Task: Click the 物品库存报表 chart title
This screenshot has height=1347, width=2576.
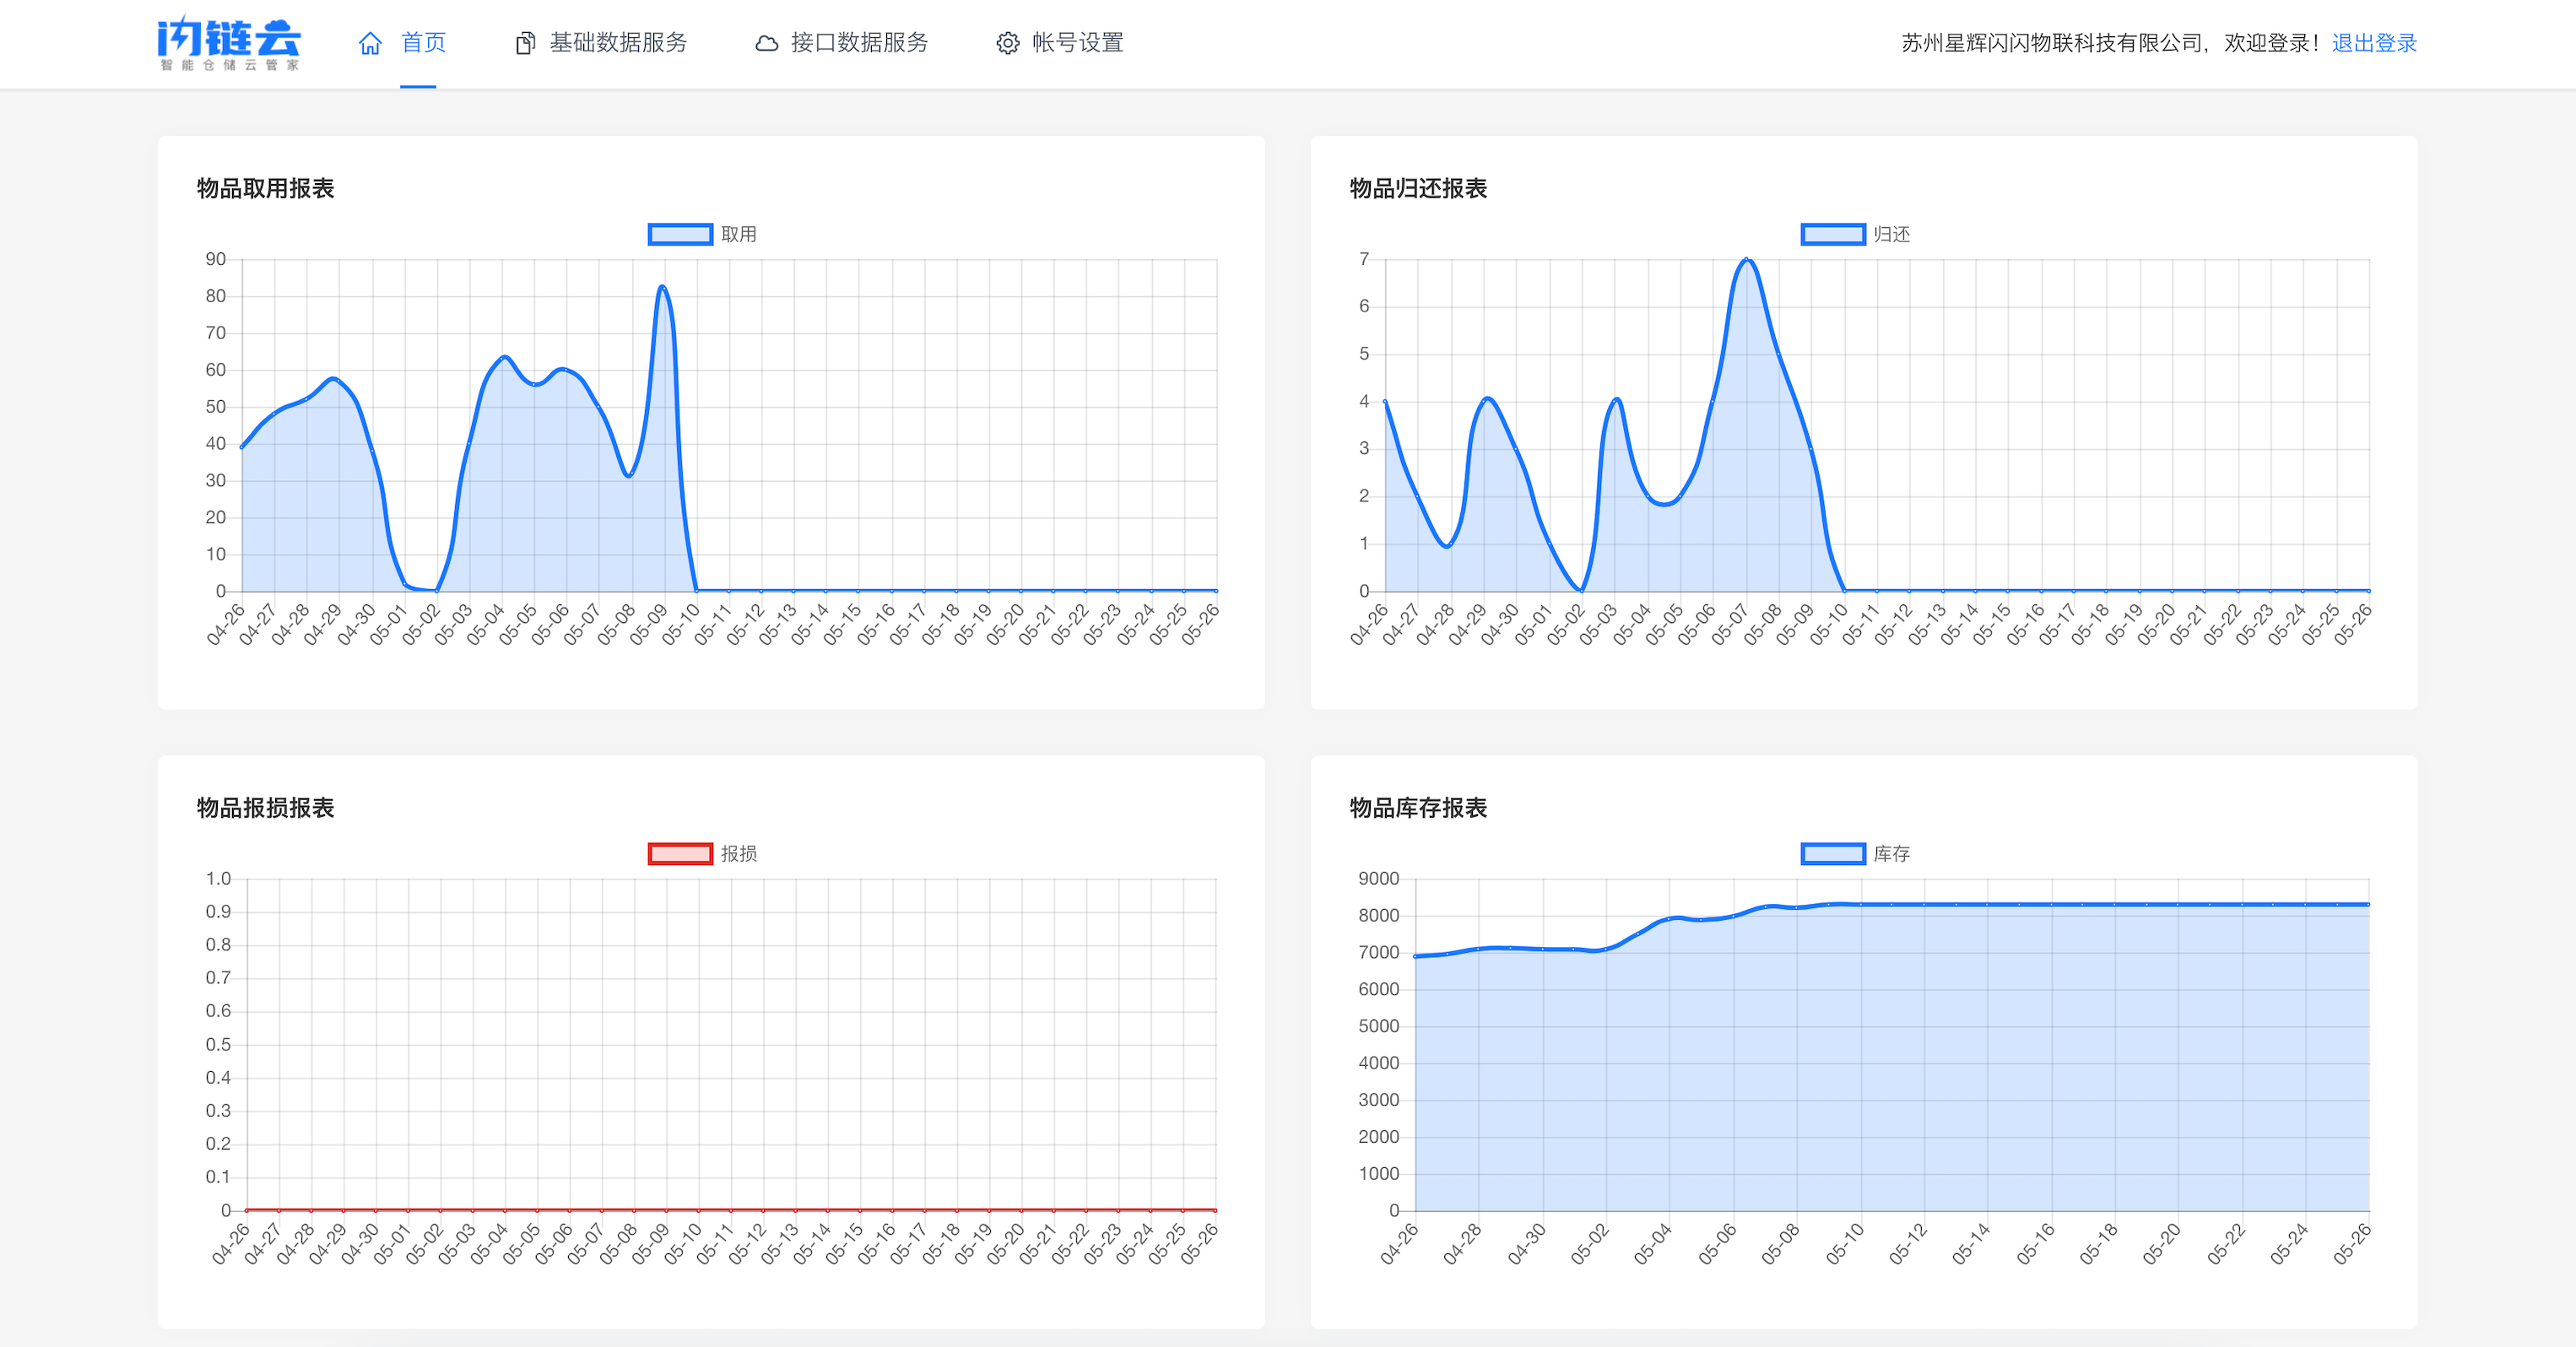Action: [1417, 808]
